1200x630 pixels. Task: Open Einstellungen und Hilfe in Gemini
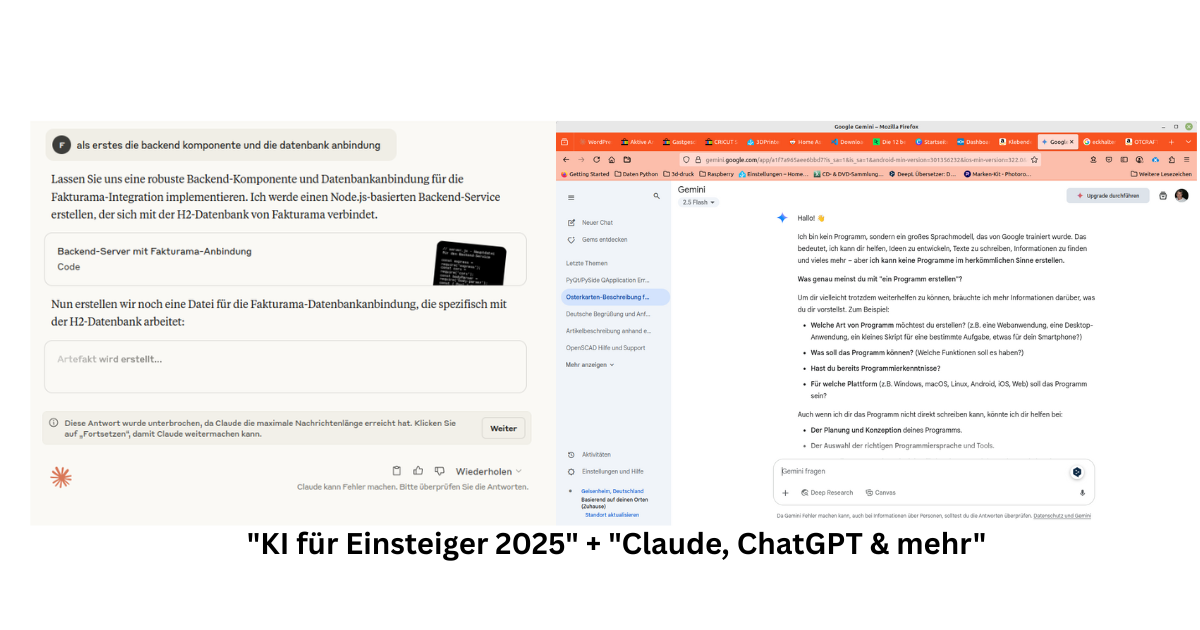click(606, 471)
